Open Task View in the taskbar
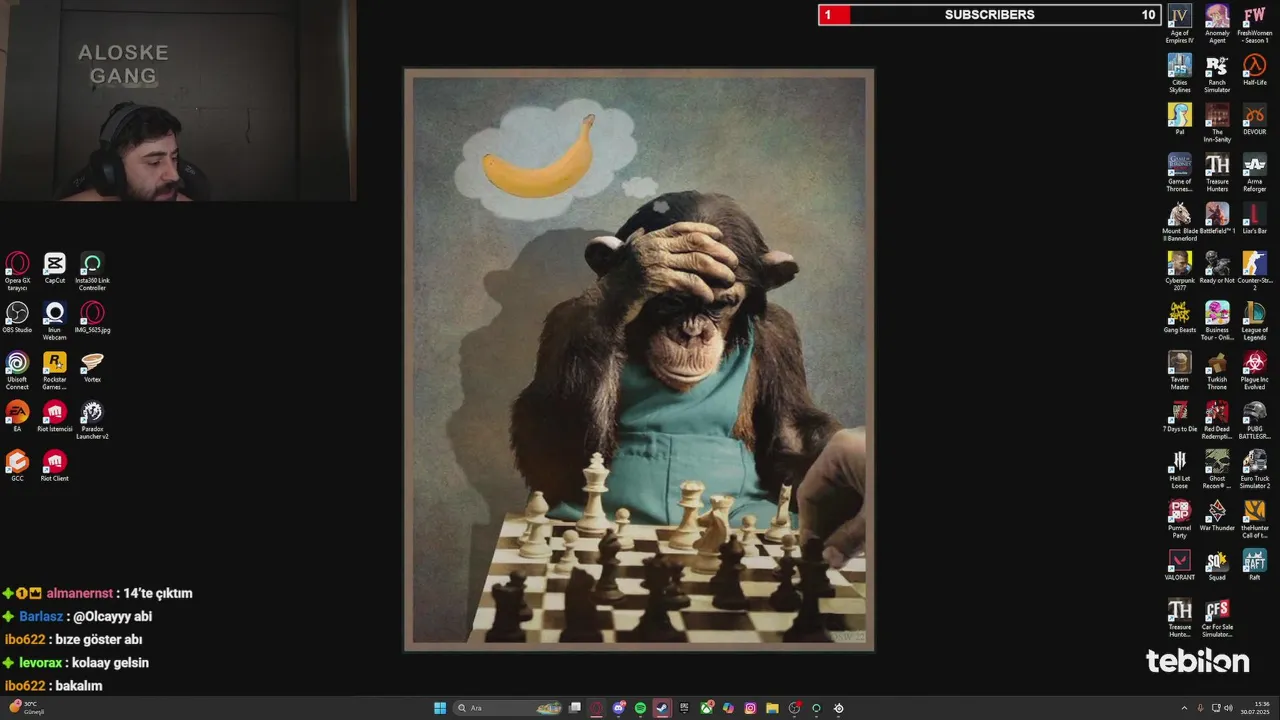 point(575,708)
